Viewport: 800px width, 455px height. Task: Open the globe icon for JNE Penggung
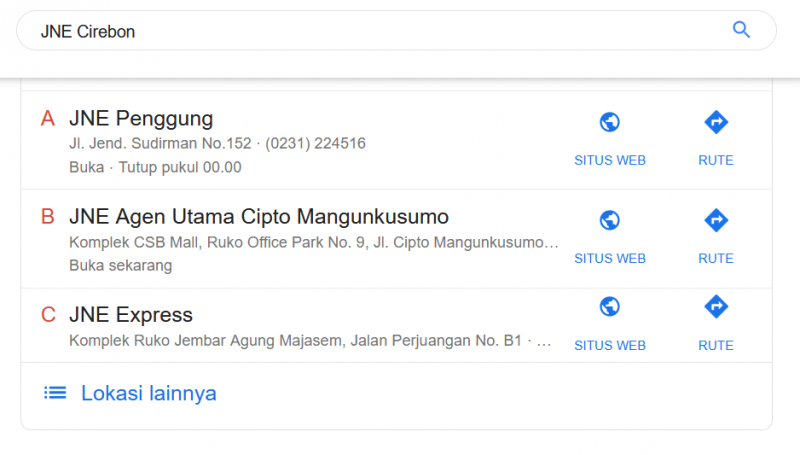click(x=610, y=122)
